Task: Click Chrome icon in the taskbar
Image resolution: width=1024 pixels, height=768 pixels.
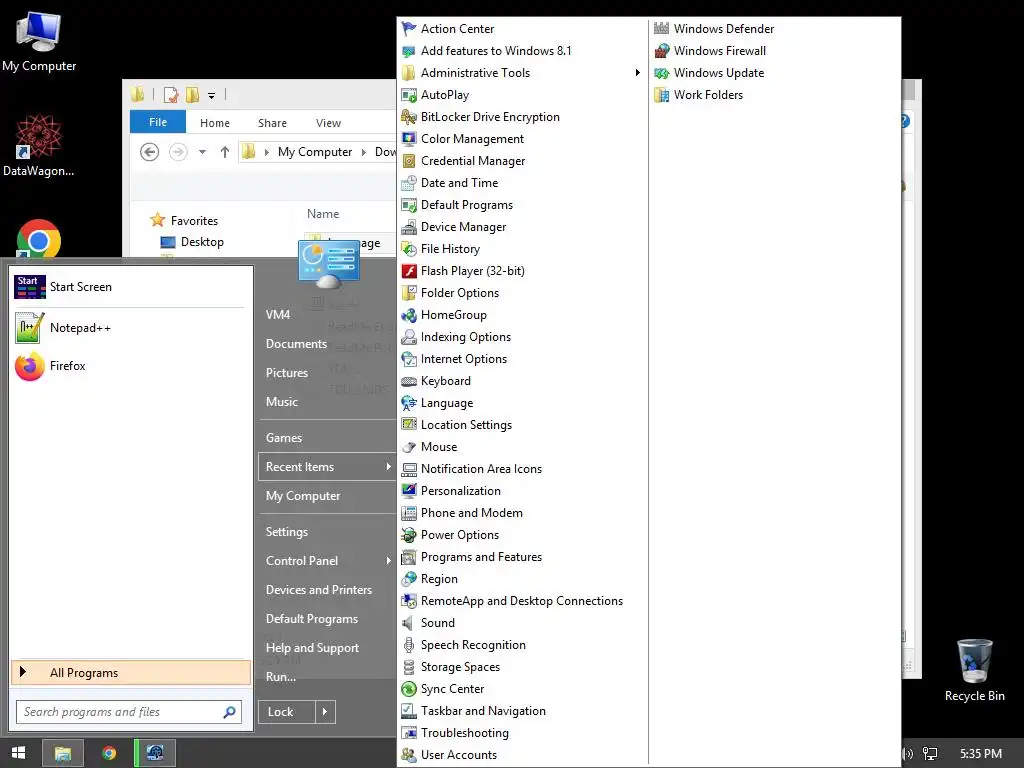Action: click(109, 753)
